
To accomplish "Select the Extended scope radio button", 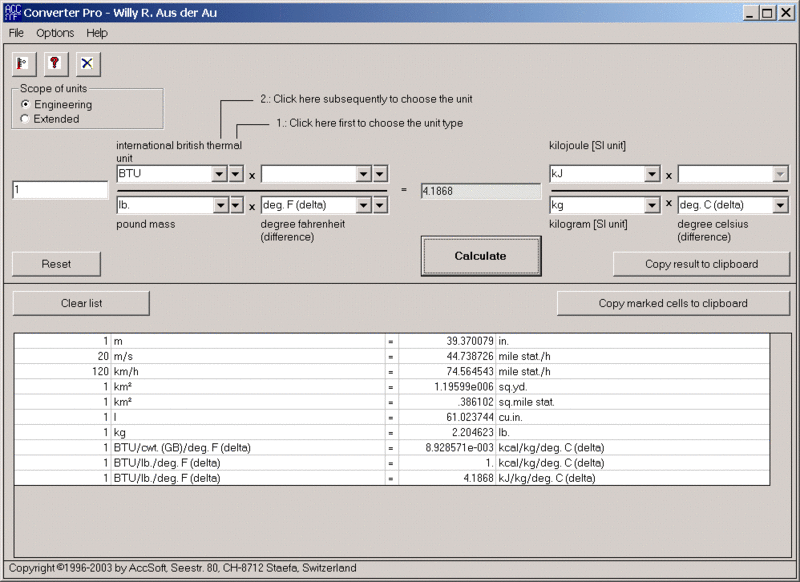I will click(25, 119).
